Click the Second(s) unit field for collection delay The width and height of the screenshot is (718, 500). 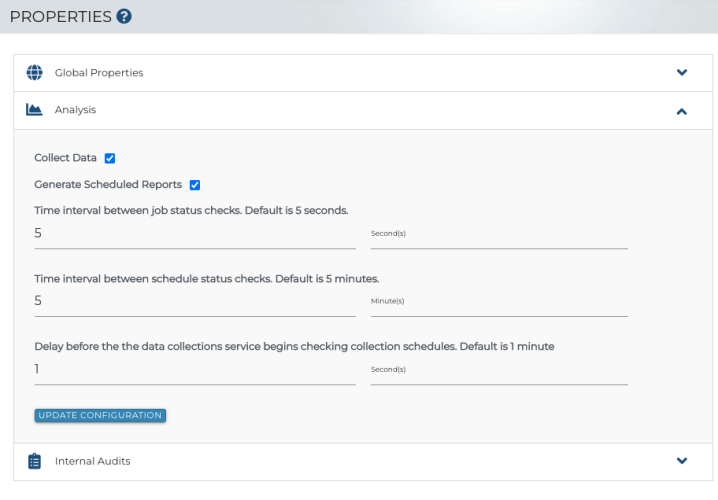[498, 369]
